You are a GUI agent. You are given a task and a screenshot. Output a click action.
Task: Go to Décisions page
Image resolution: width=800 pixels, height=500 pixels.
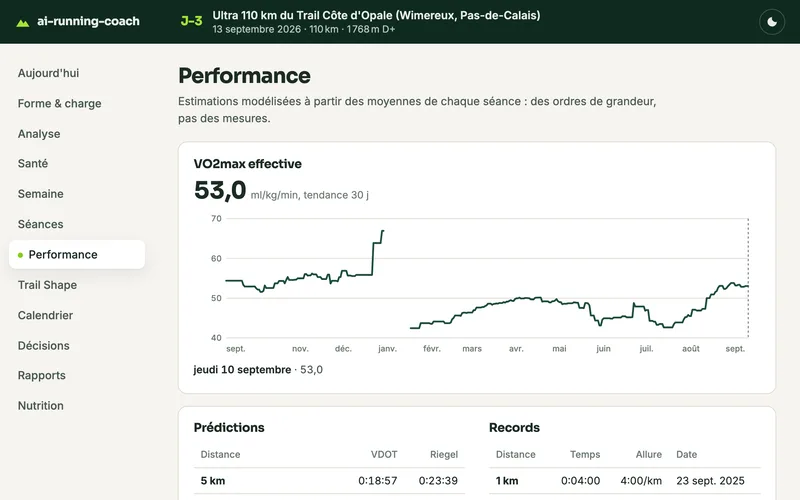[x=43, y=345]
